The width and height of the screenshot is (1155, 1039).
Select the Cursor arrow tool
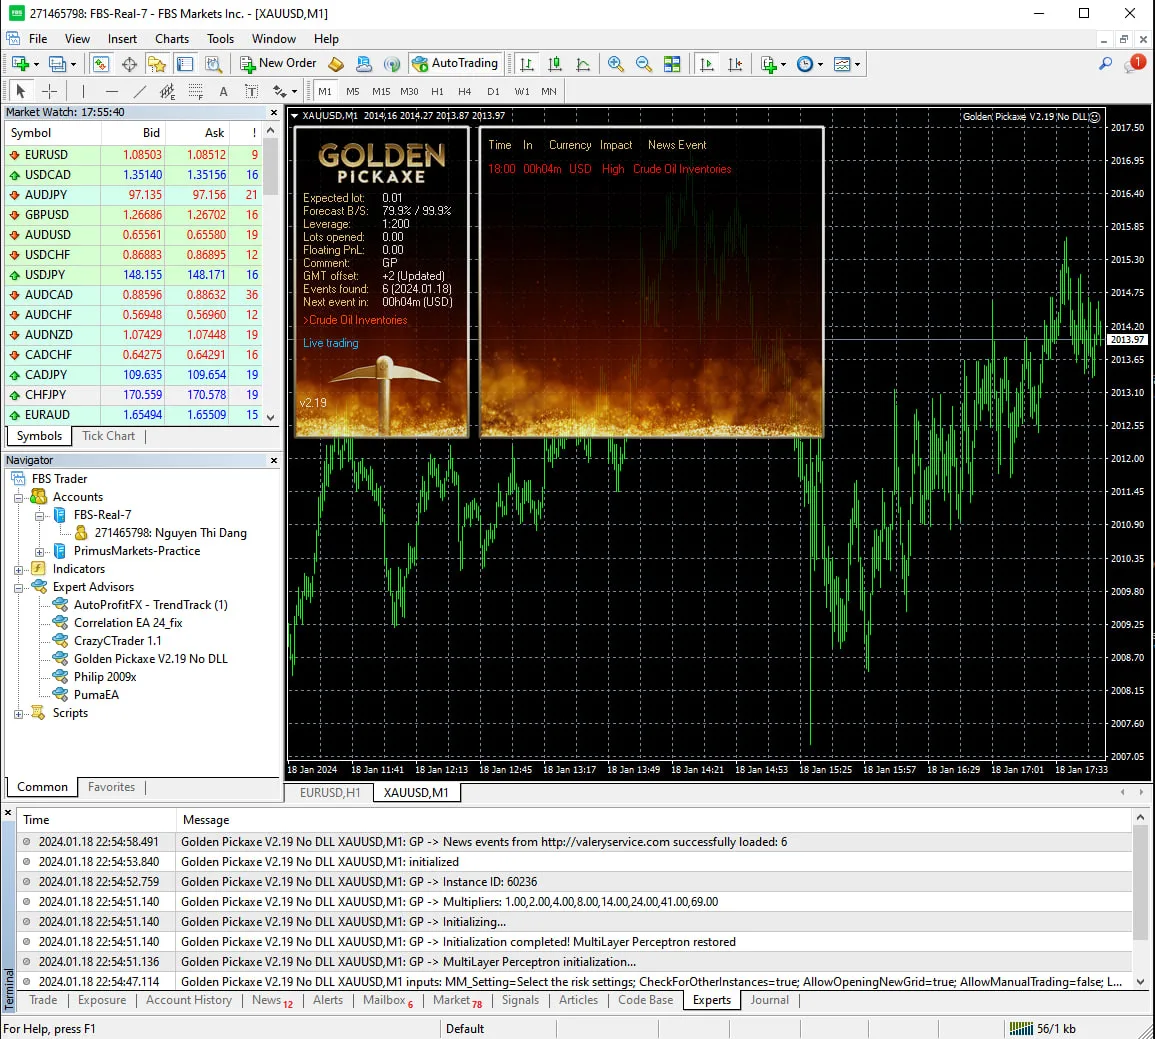(x=21, y=91)
